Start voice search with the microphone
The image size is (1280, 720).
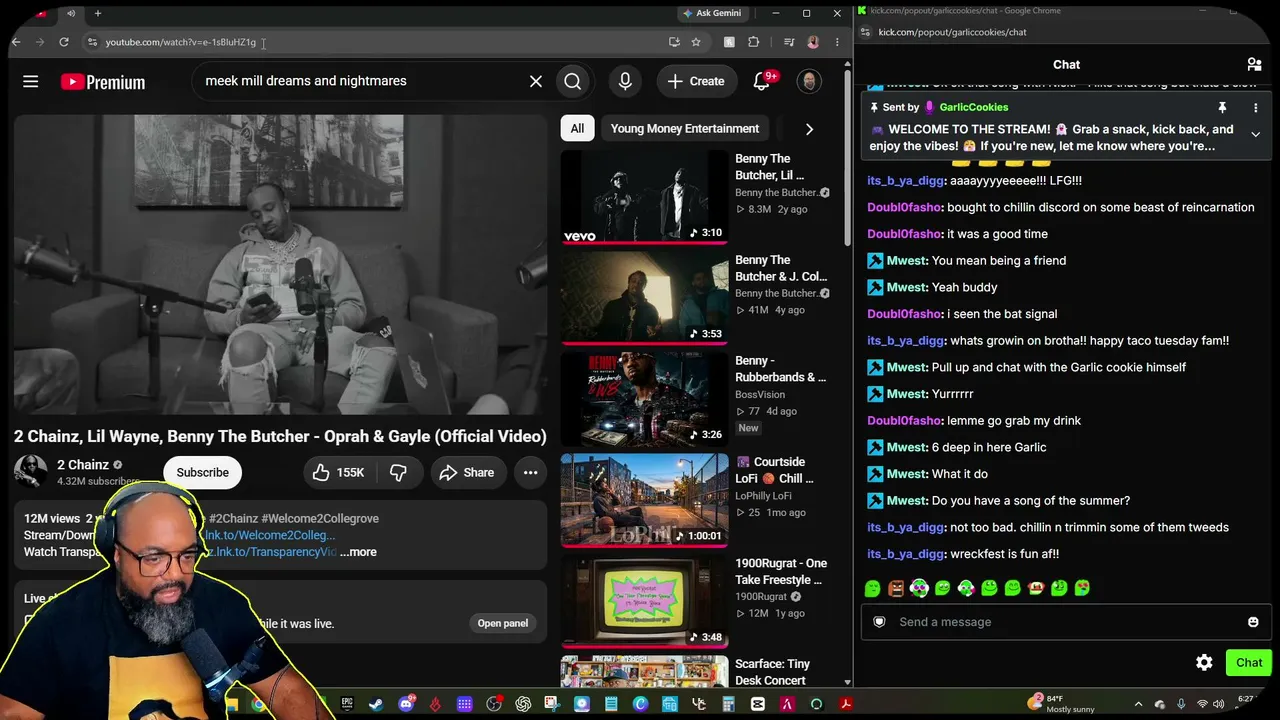[x=625, y=82]
